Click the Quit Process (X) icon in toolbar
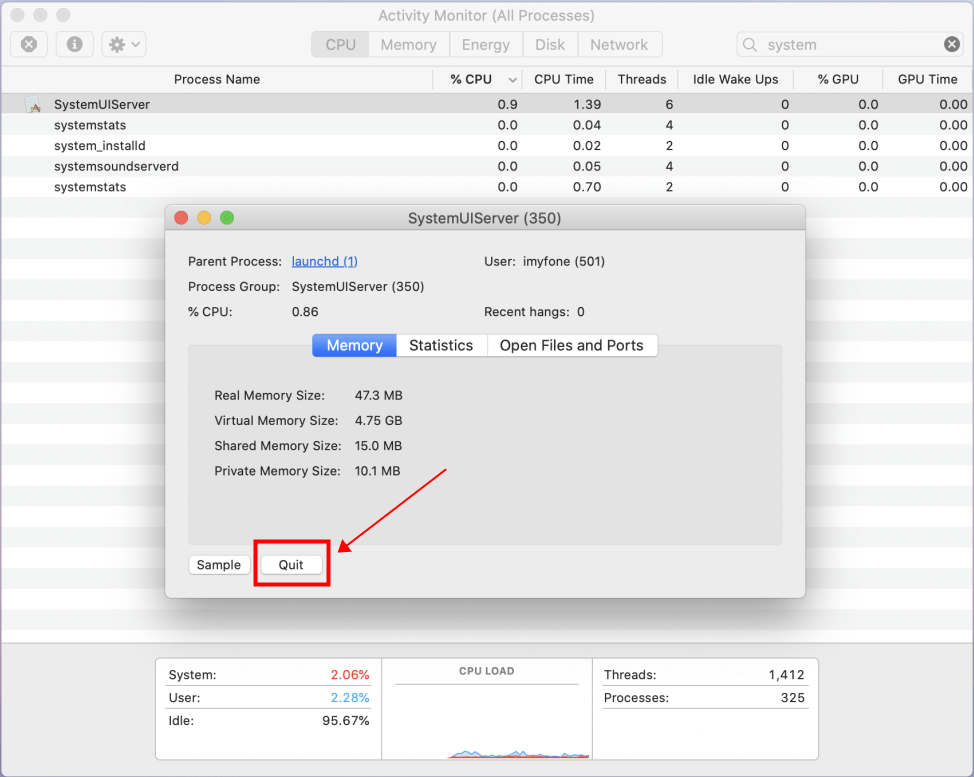The height and width of the screenshot is (777, 974). point(28,44)
